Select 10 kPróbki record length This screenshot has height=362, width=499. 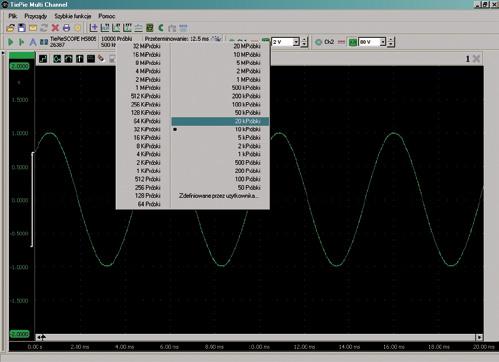pyautogui.click(x=220, y=129)
